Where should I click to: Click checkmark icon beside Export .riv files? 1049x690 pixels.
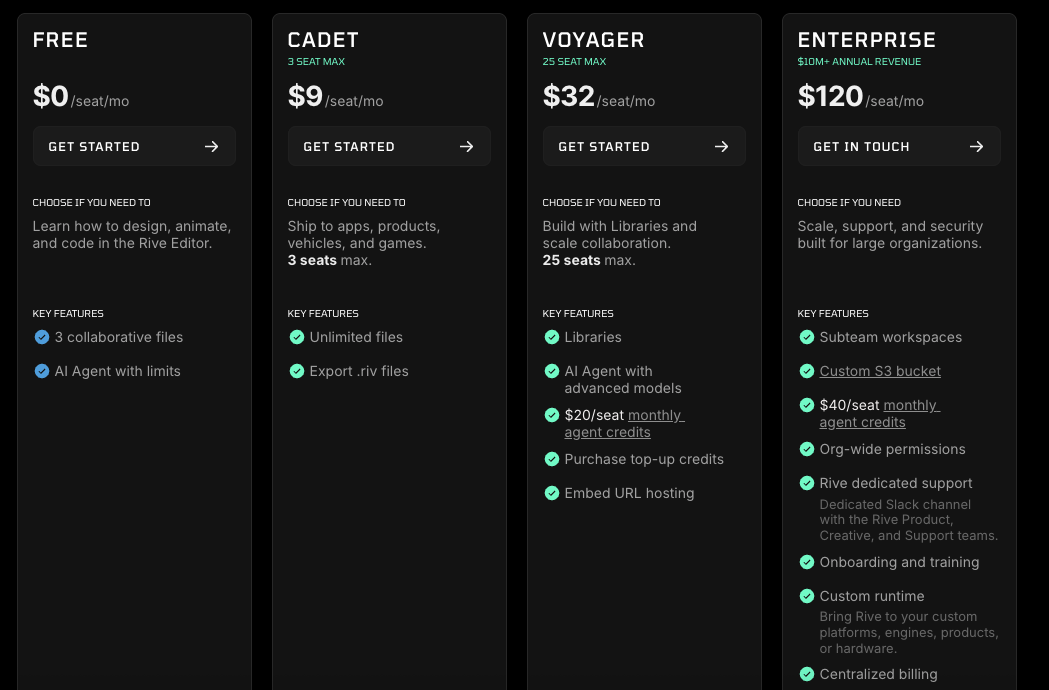coord(296,371)
